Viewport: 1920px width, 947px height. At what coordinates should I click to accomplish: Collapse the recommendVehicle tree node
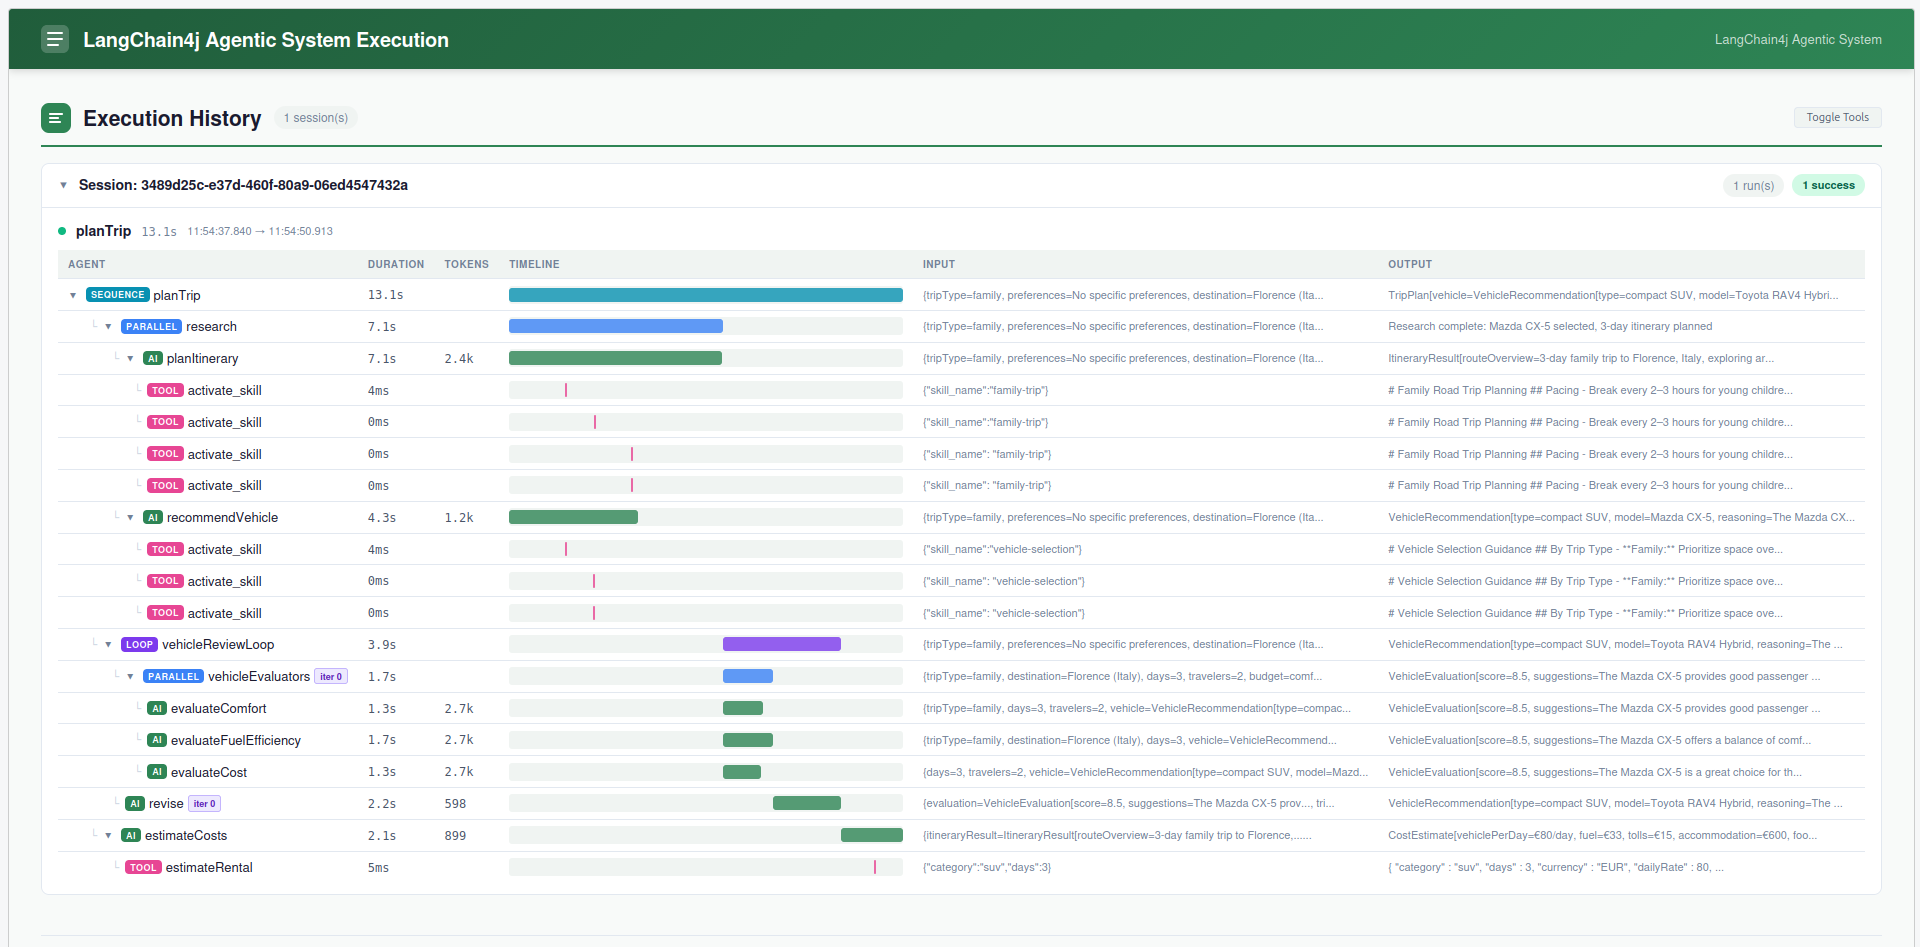pyautogui.click(x=130, y=518)
